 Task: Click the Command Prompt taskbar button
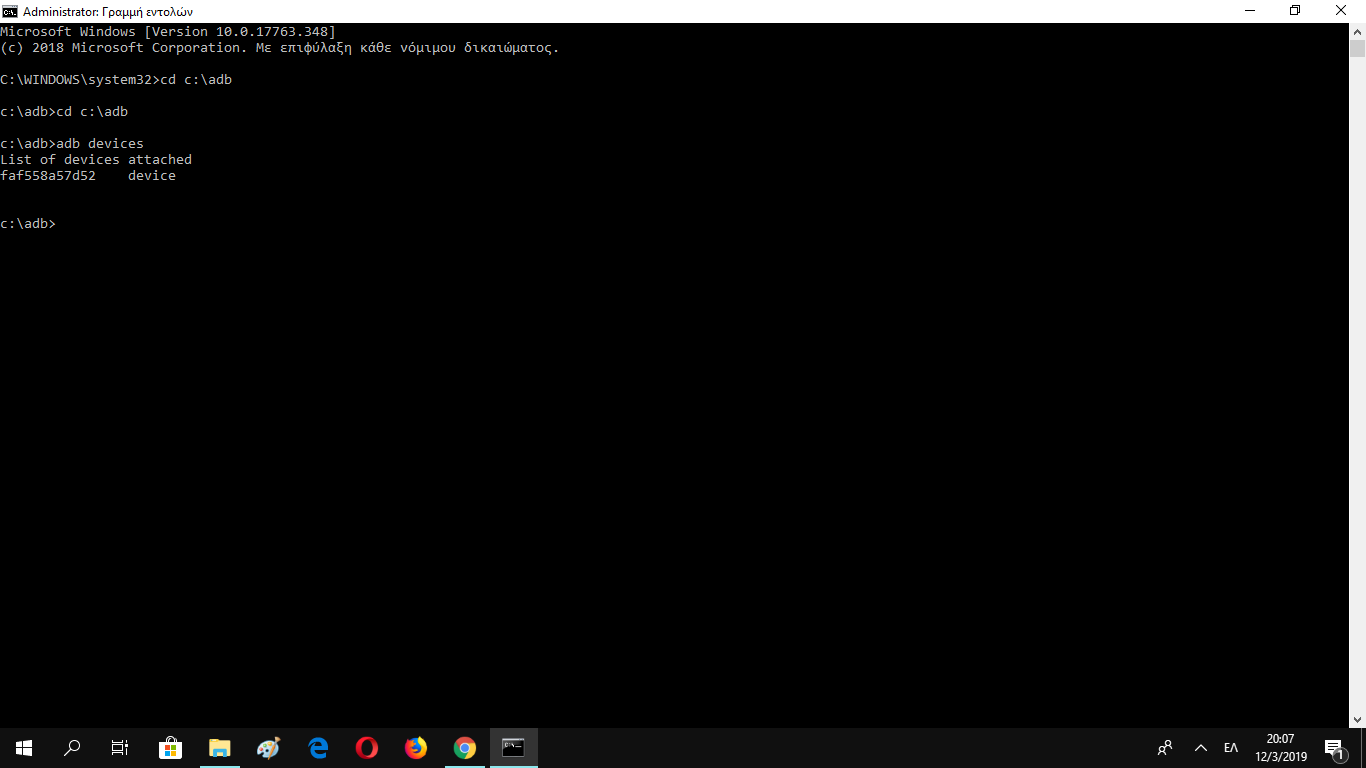(x=514, y=747)
